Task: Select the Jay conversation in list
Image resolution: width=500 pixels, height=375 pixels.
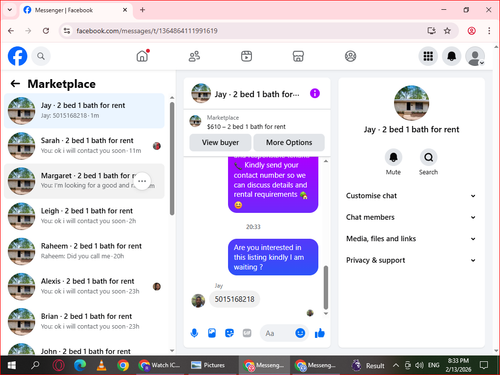Action: 84,111
